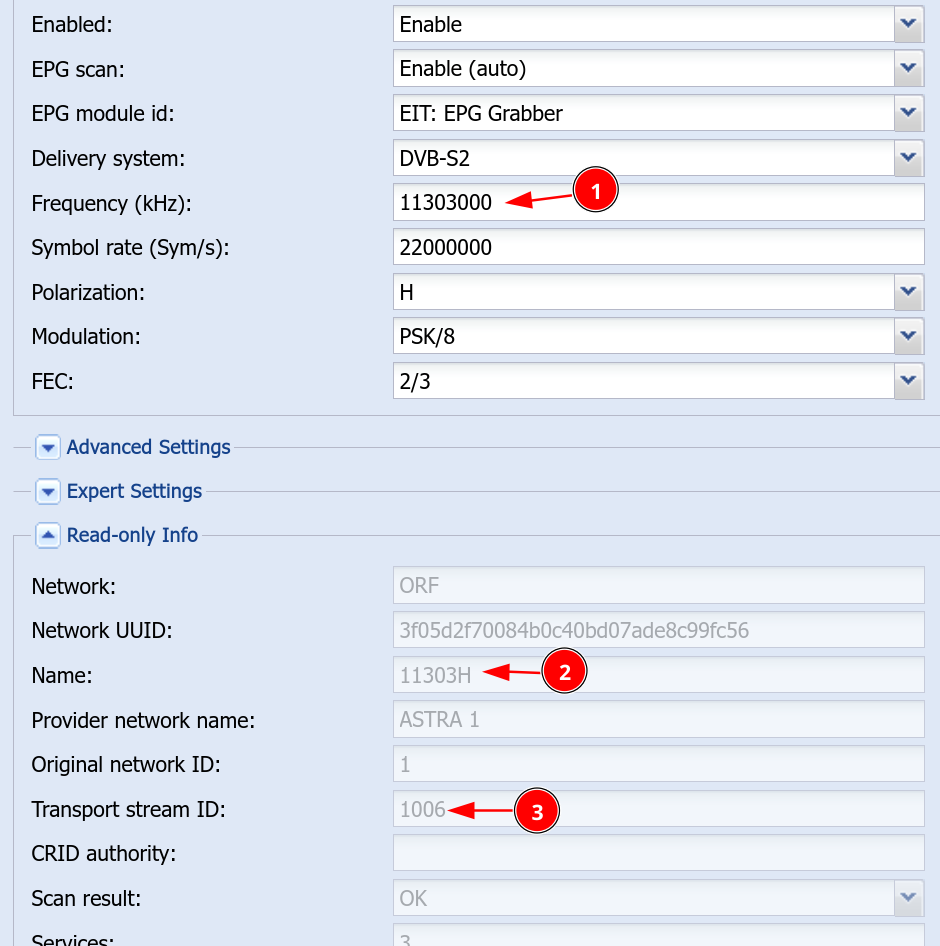
Task: Expand the Advanced Settings arrow icon
Action: pyautogui.click(x=48, y=448)
